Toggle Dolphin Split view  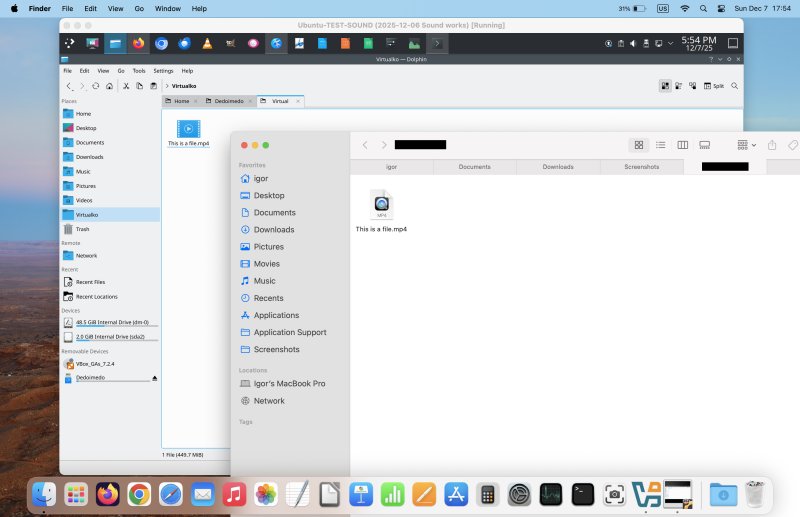click(714, 86)
